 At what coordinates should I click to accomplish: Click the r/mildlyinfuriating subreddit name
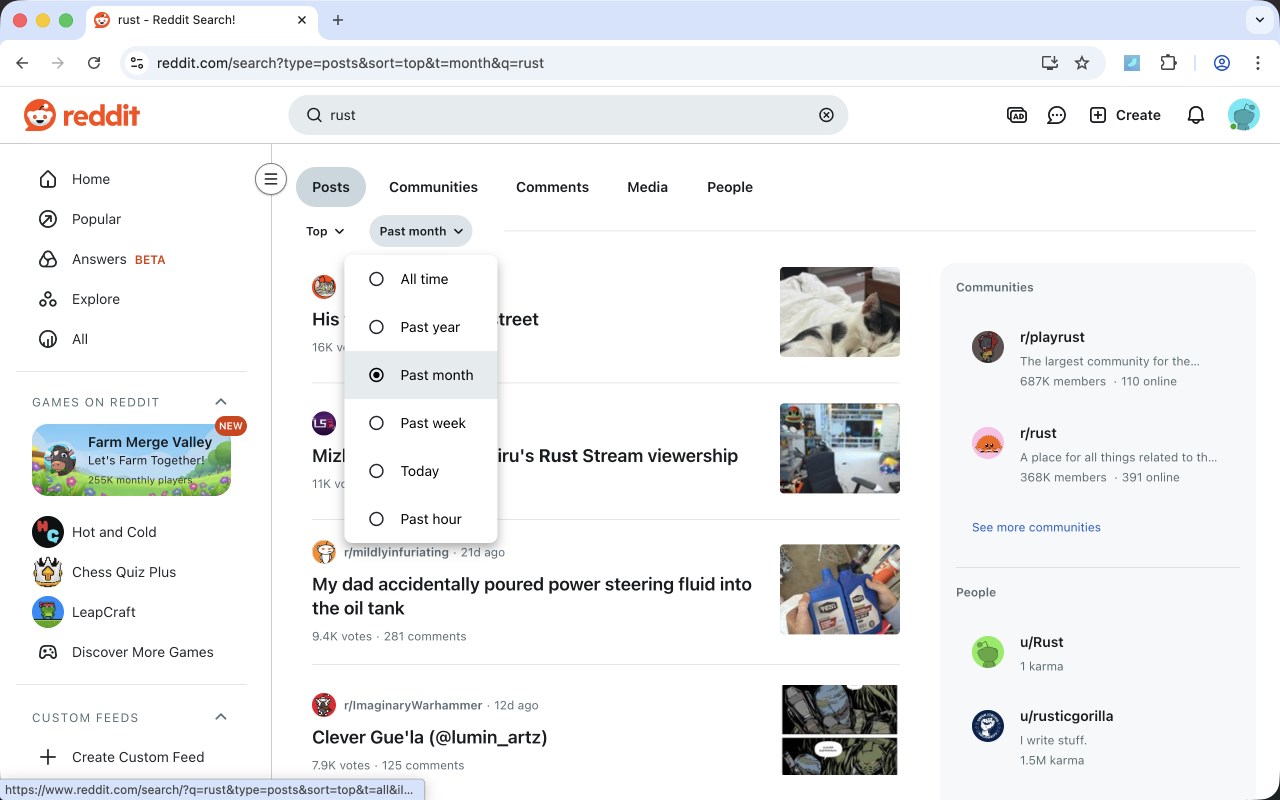point(396,552)
